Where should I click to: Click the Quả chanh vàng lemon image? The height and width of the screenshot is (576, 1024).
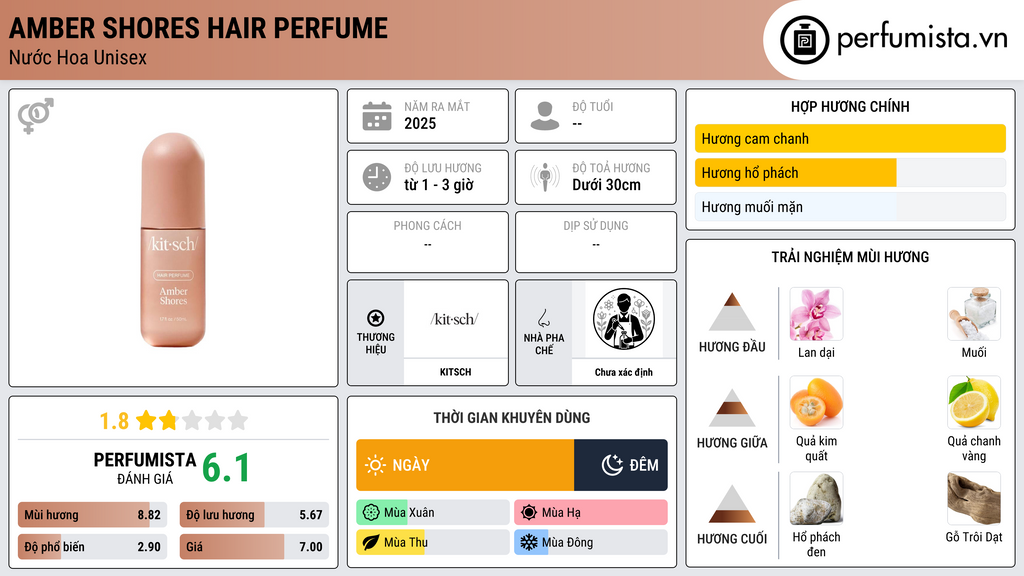point(974,402)
